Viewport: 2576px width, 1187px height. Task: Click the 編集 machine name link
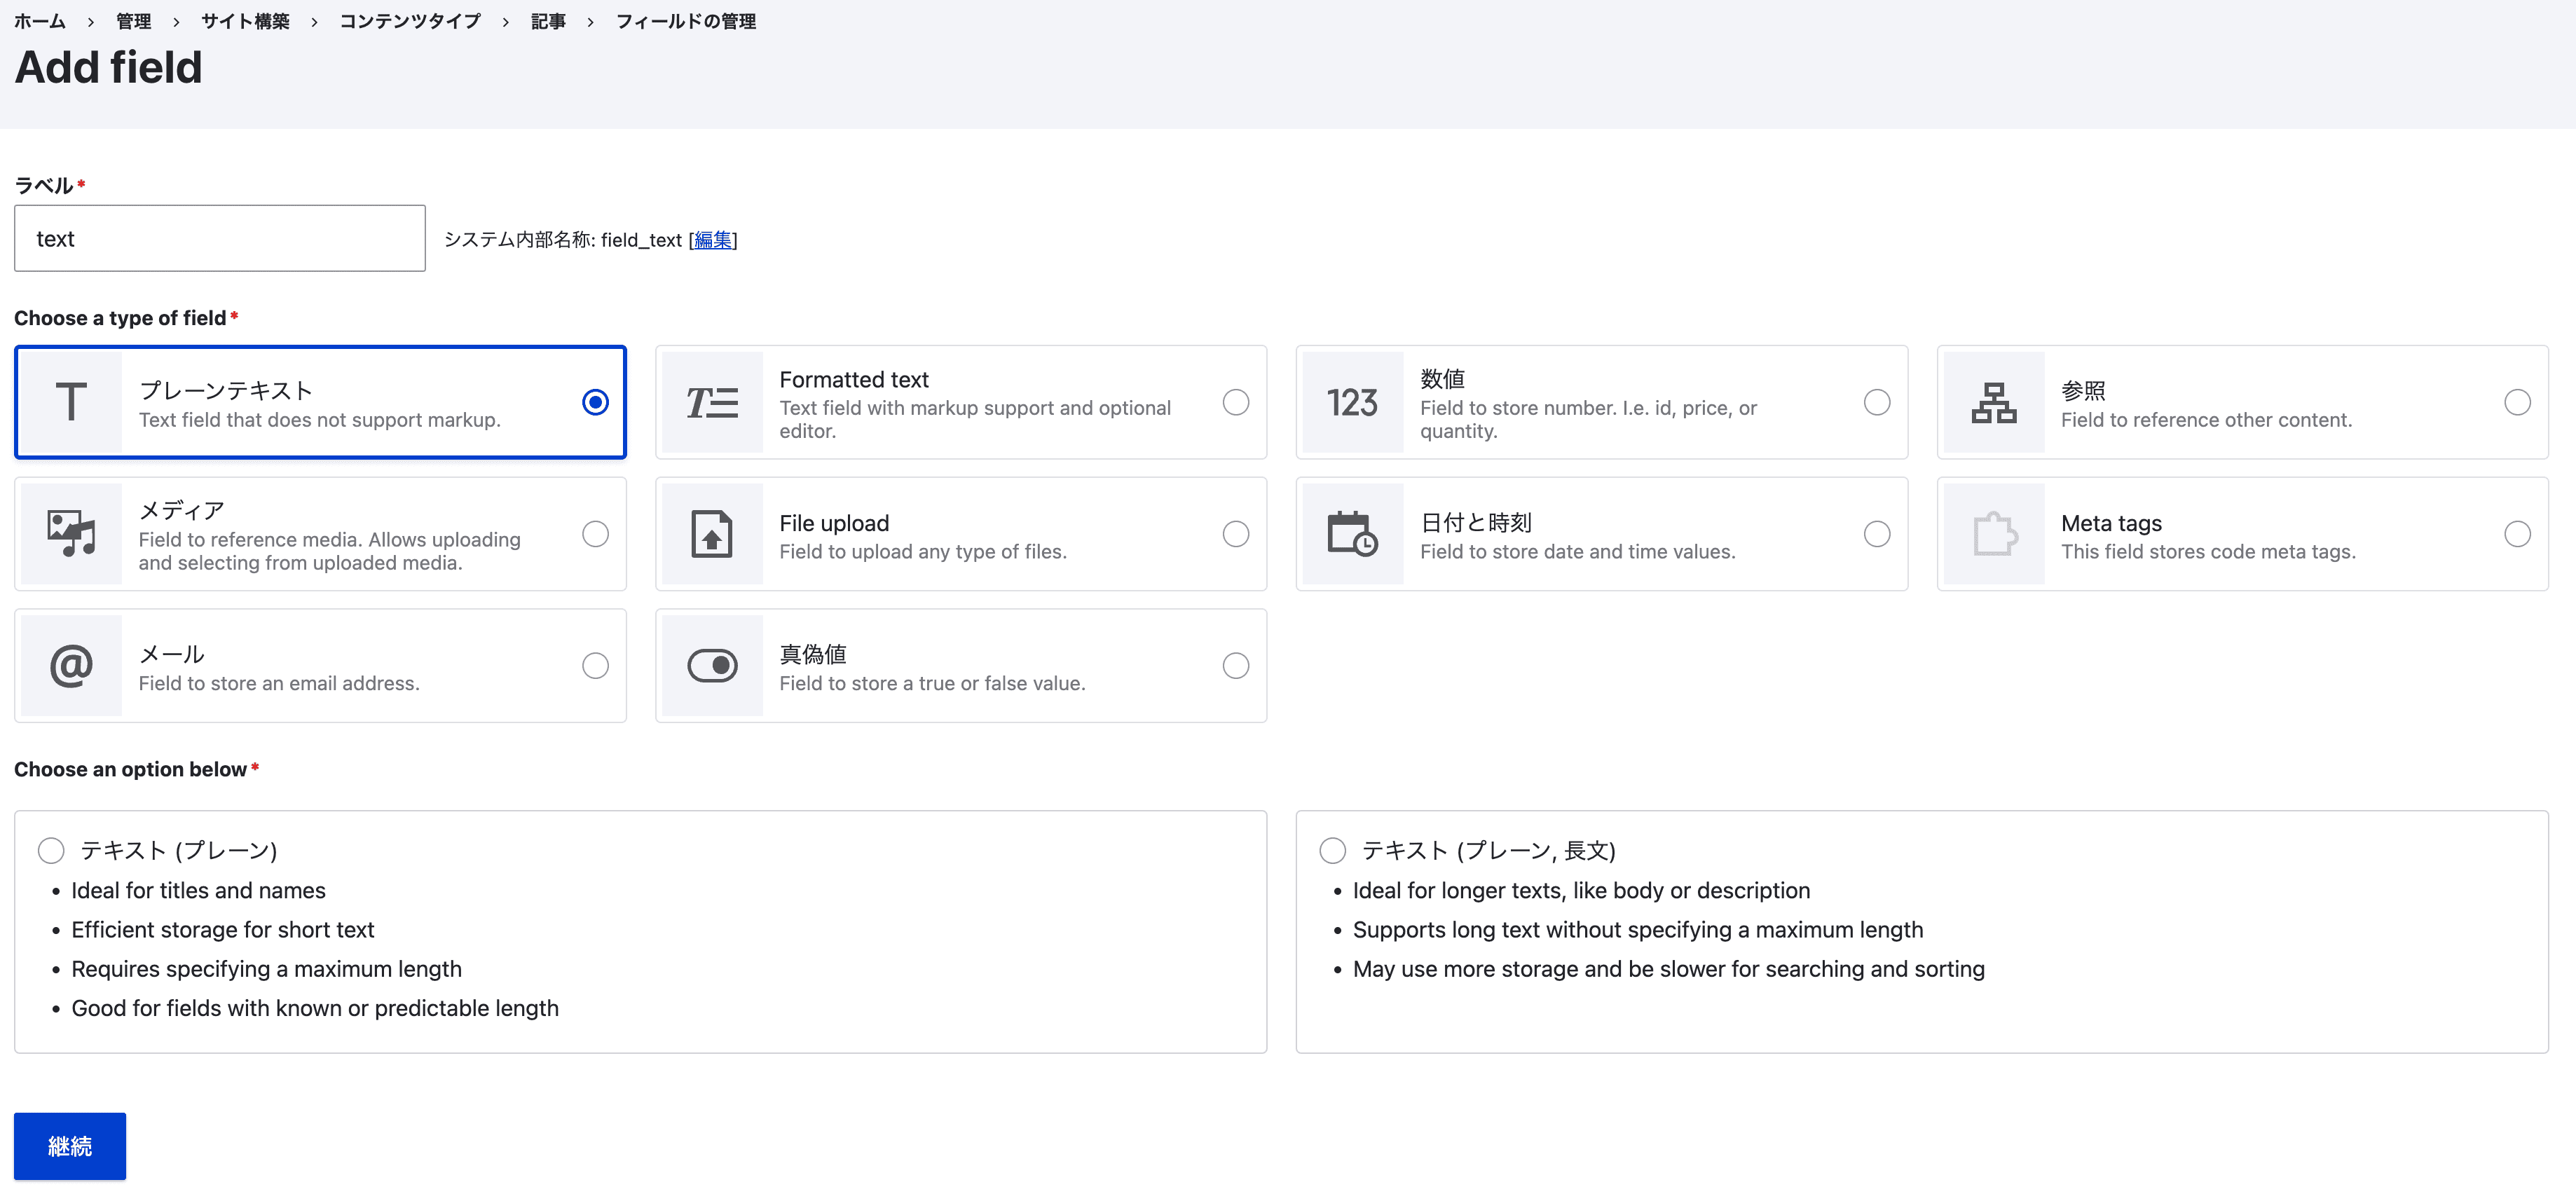coord(713,240)
